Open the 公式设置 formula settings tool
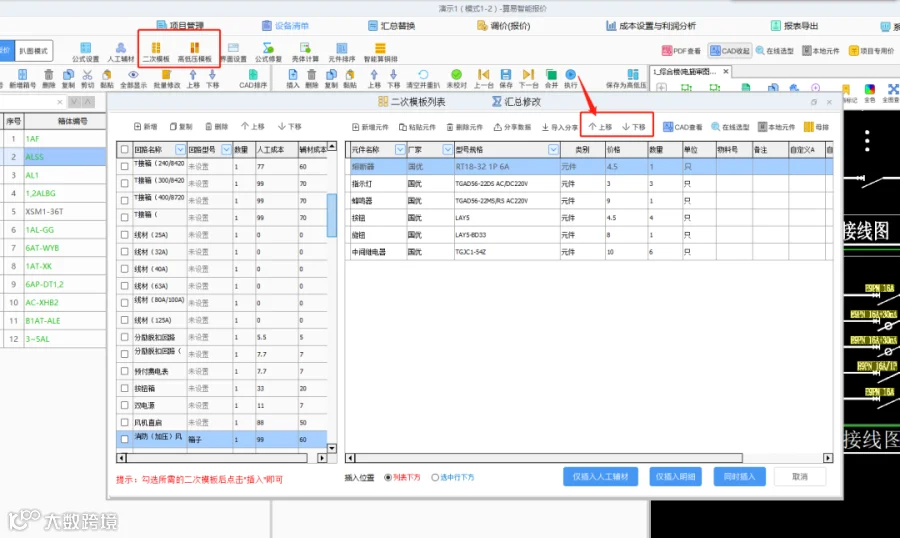Viewport: 900px width, 538px height. pyautogui.click(x=85, y=52)
